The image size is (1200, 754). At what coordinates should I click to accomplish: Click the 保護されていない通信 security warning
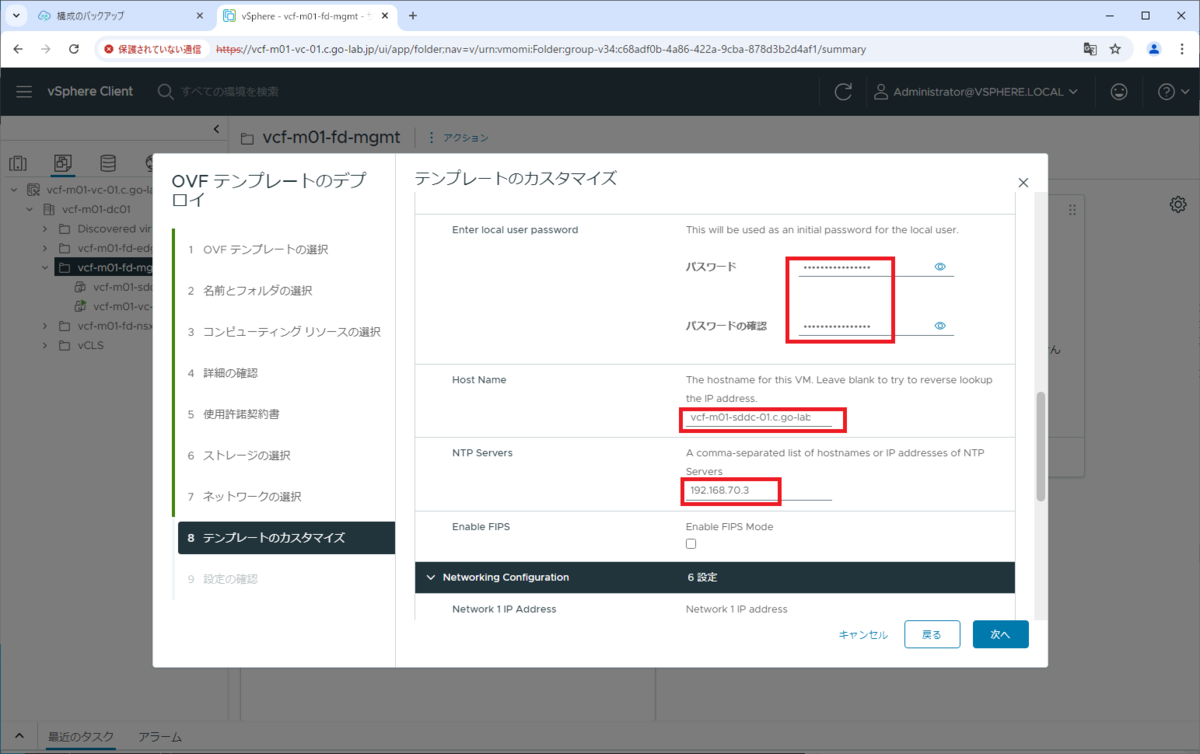[153, 49]
